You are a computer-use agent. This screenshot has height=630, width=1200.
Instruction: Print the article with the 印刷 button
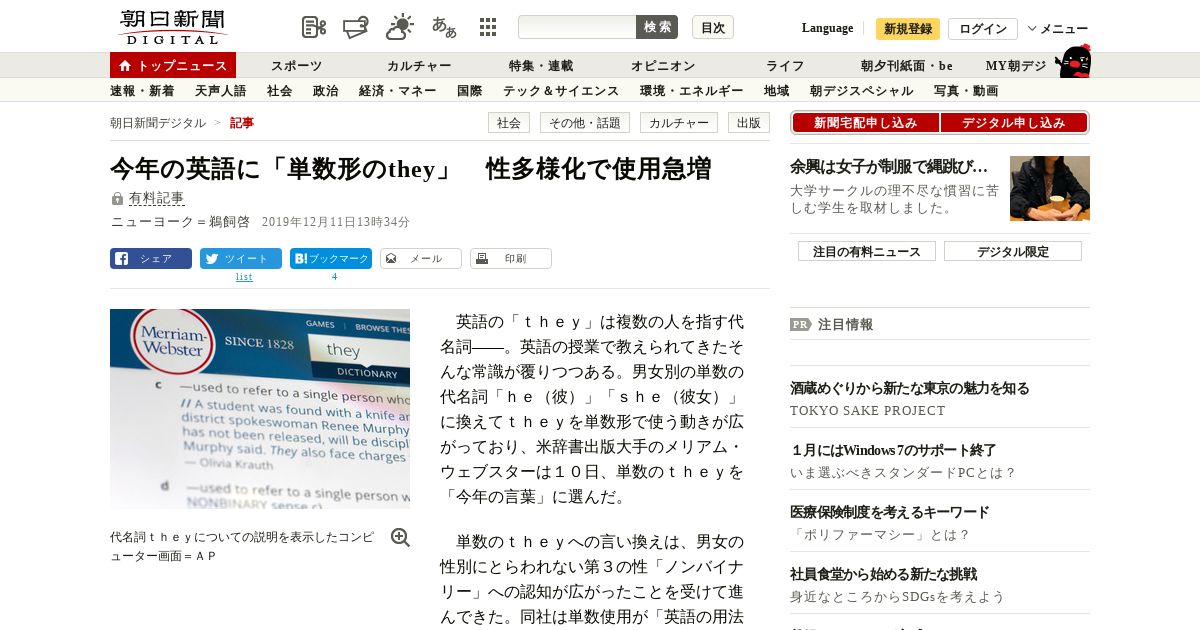coord(511,258)
